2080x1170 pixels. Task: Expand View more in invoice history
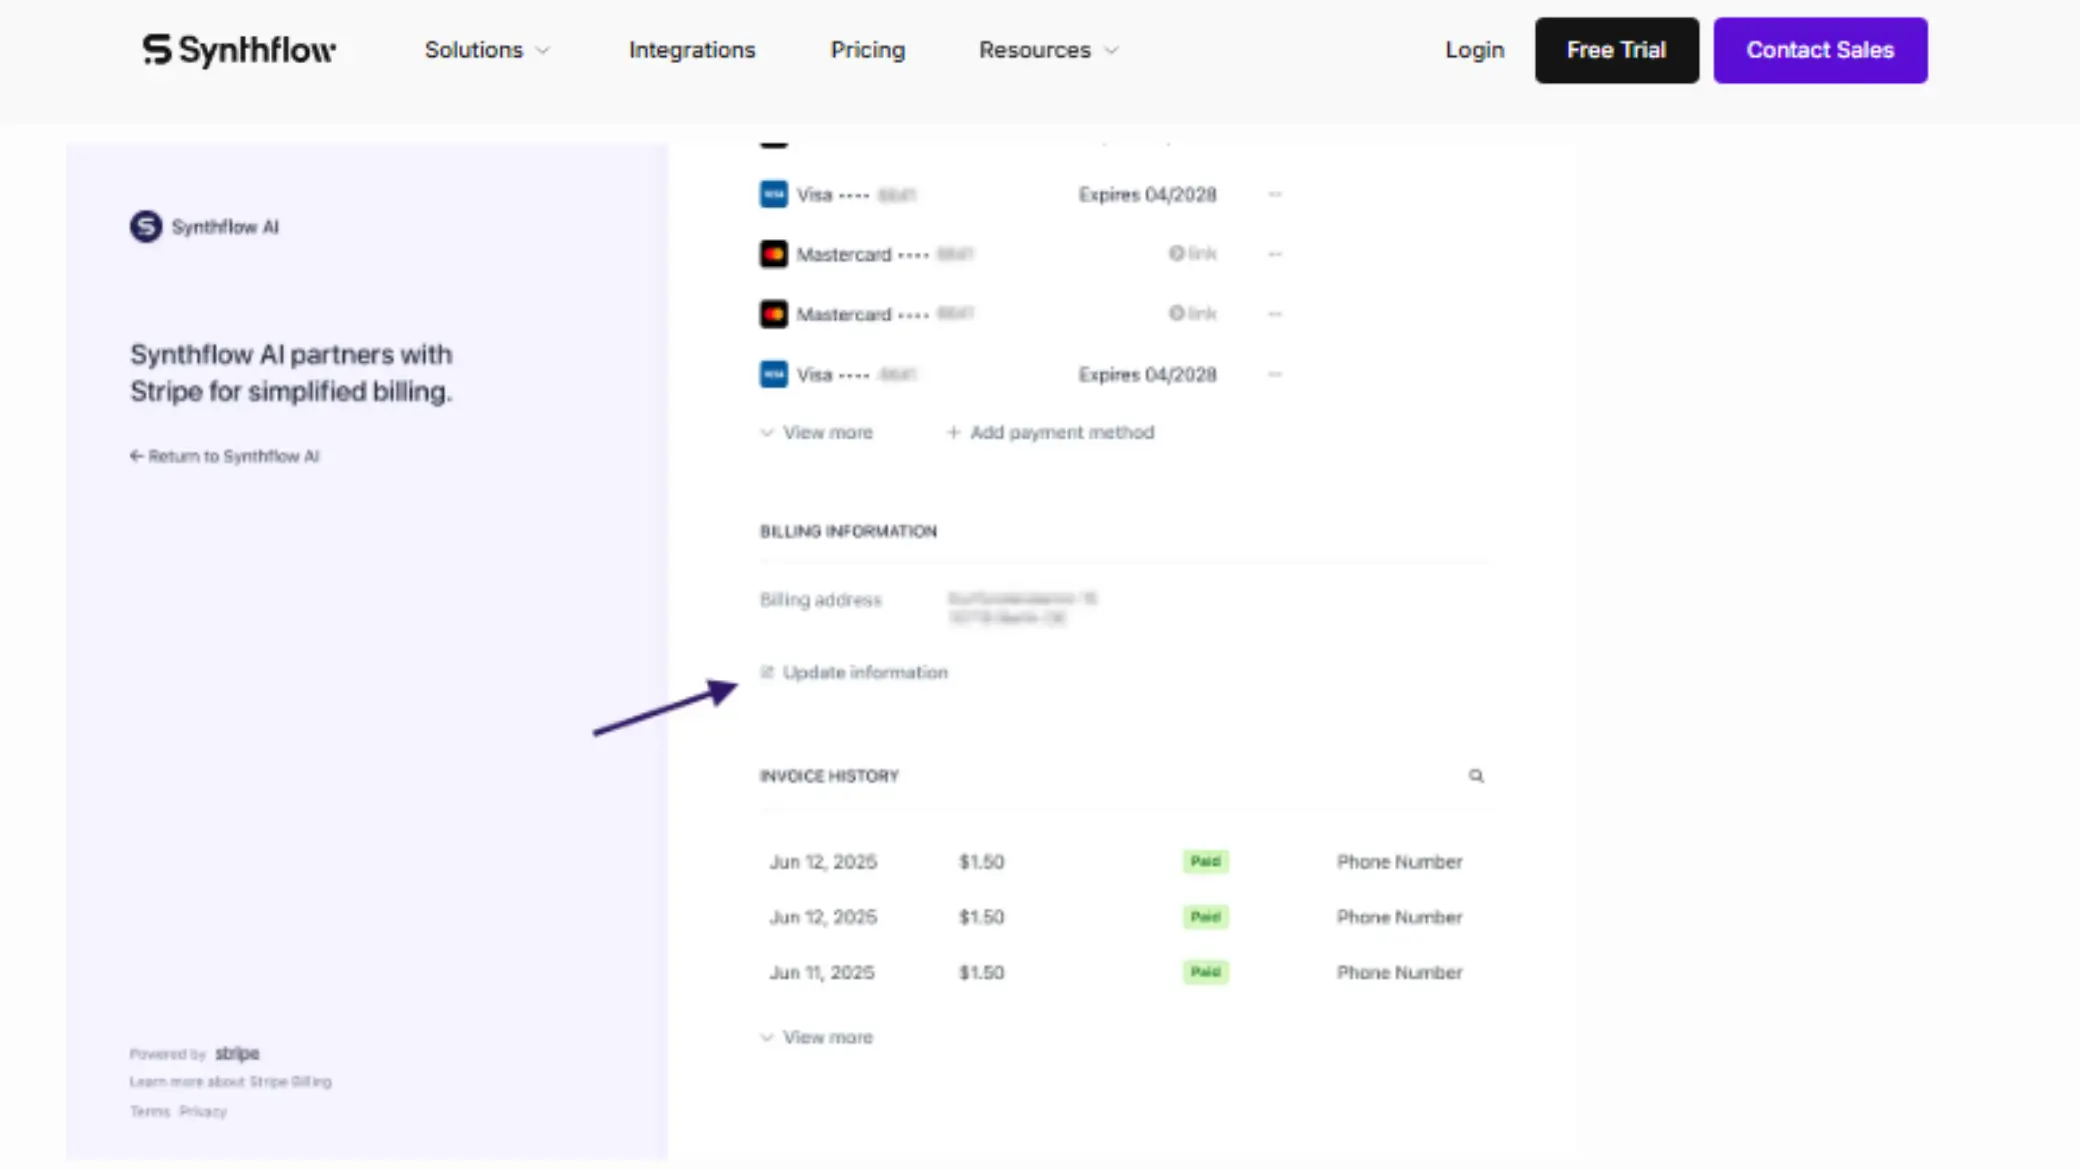pyautogui.click(x=817, y=1037)
